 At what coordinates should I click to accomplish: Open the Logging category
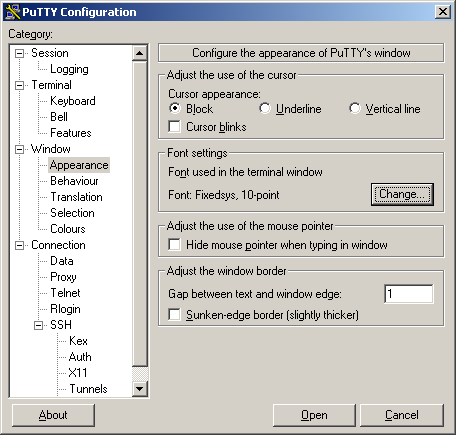[x=69, y=69]
